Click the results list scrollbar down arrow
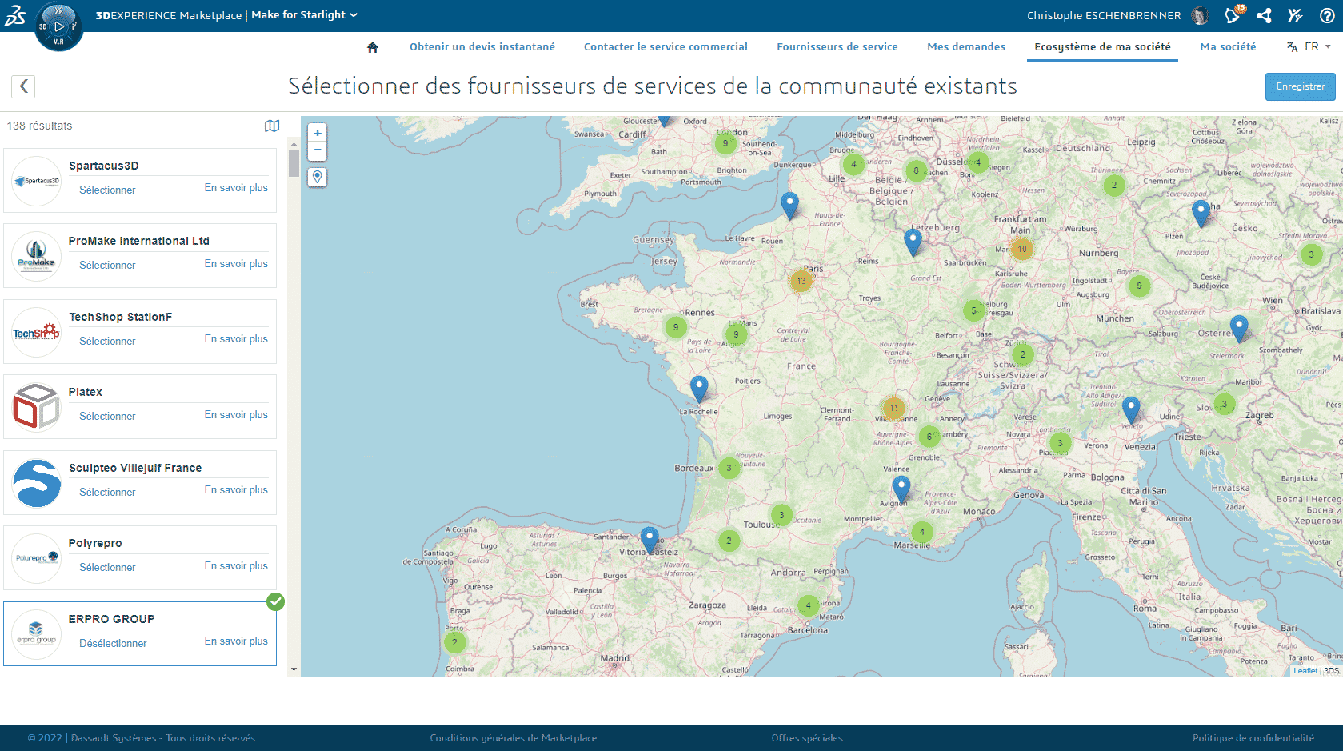The height and width of the screenshot is (751, 1343). [293, 669]
